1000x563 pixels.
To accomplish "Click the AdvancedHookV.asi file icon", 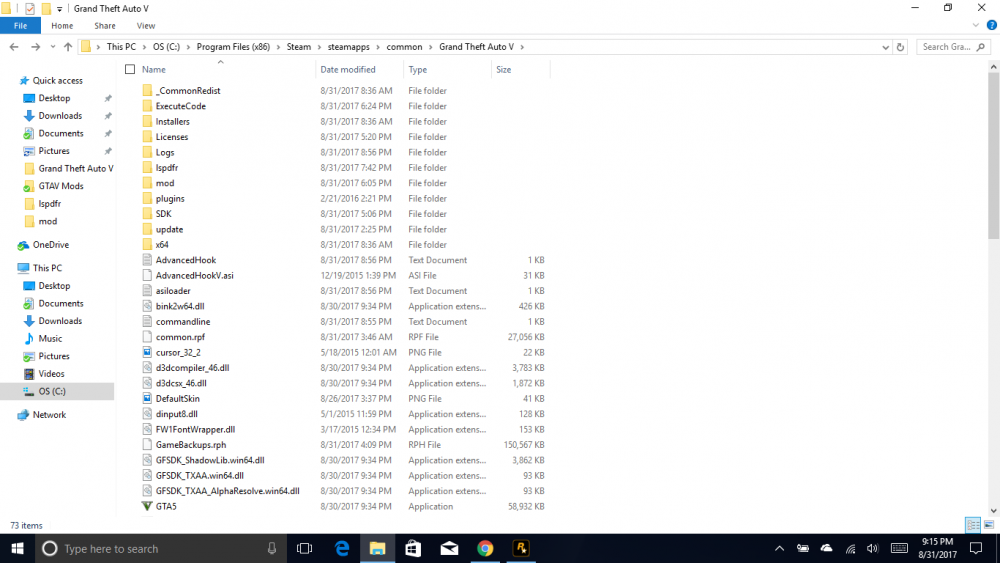I will point(147,275).
